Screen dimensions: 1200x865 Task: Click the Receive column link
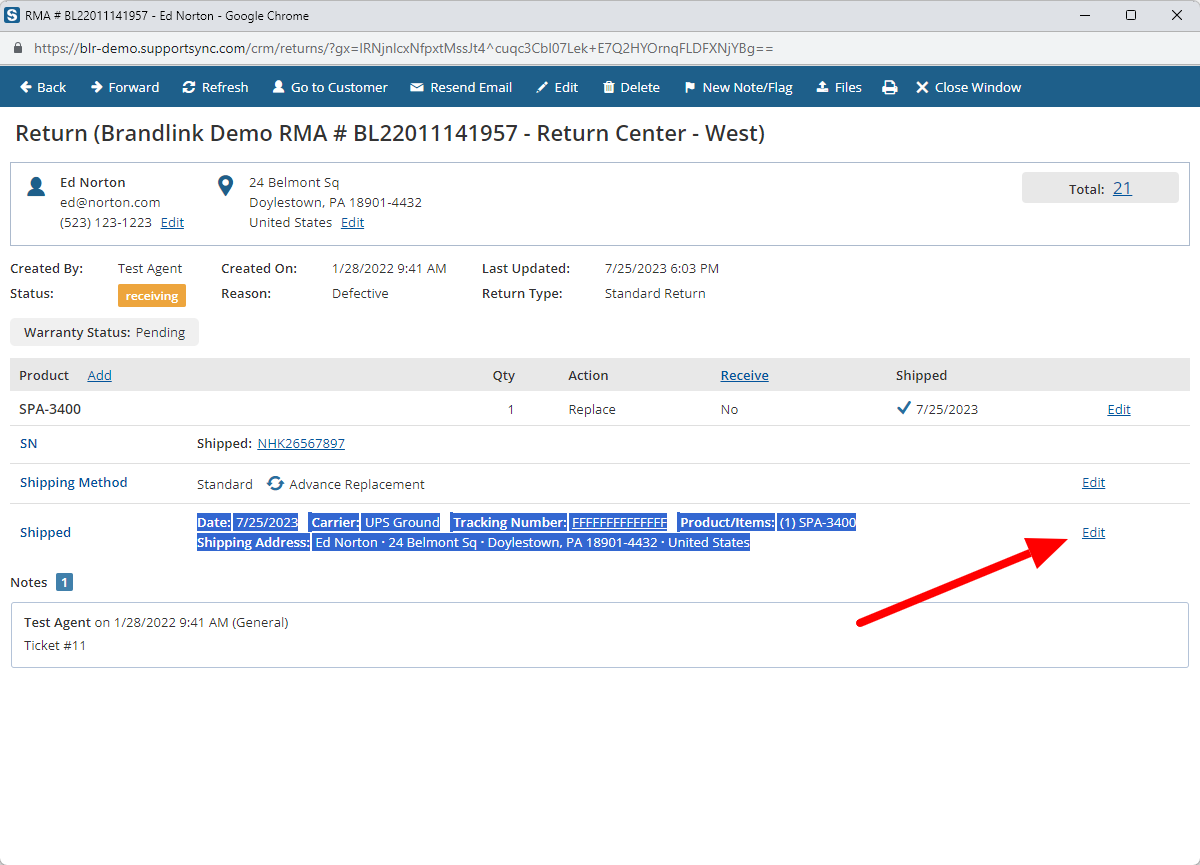(744, 376)
